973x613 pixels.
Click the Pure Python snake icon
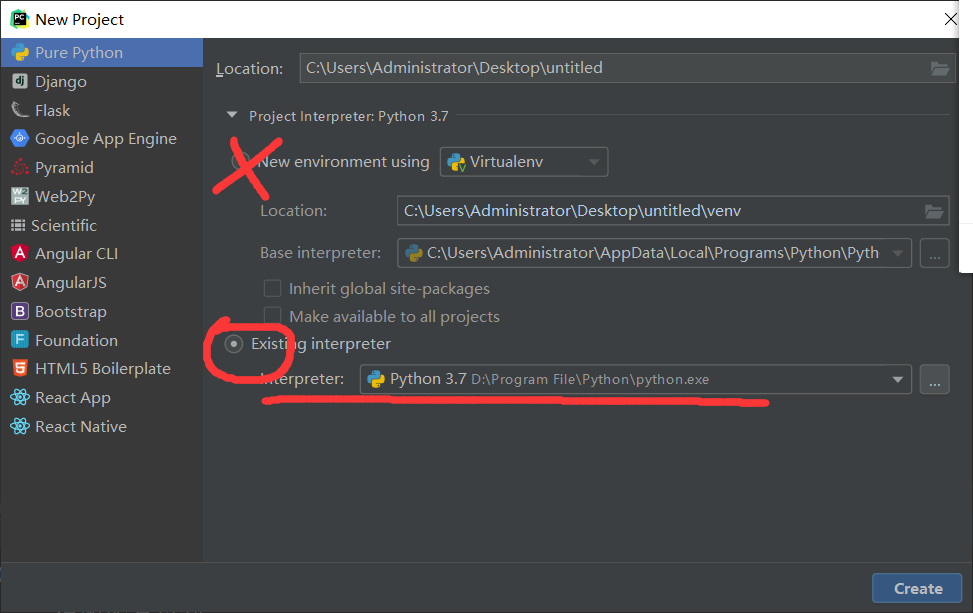tap(20, 53)
